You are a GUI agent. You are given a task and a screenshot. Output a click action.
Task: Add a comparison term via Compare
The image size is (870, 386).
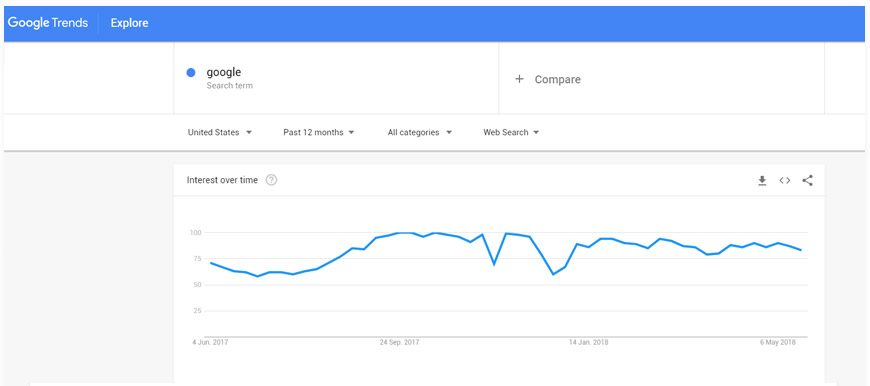coord(661,78)
